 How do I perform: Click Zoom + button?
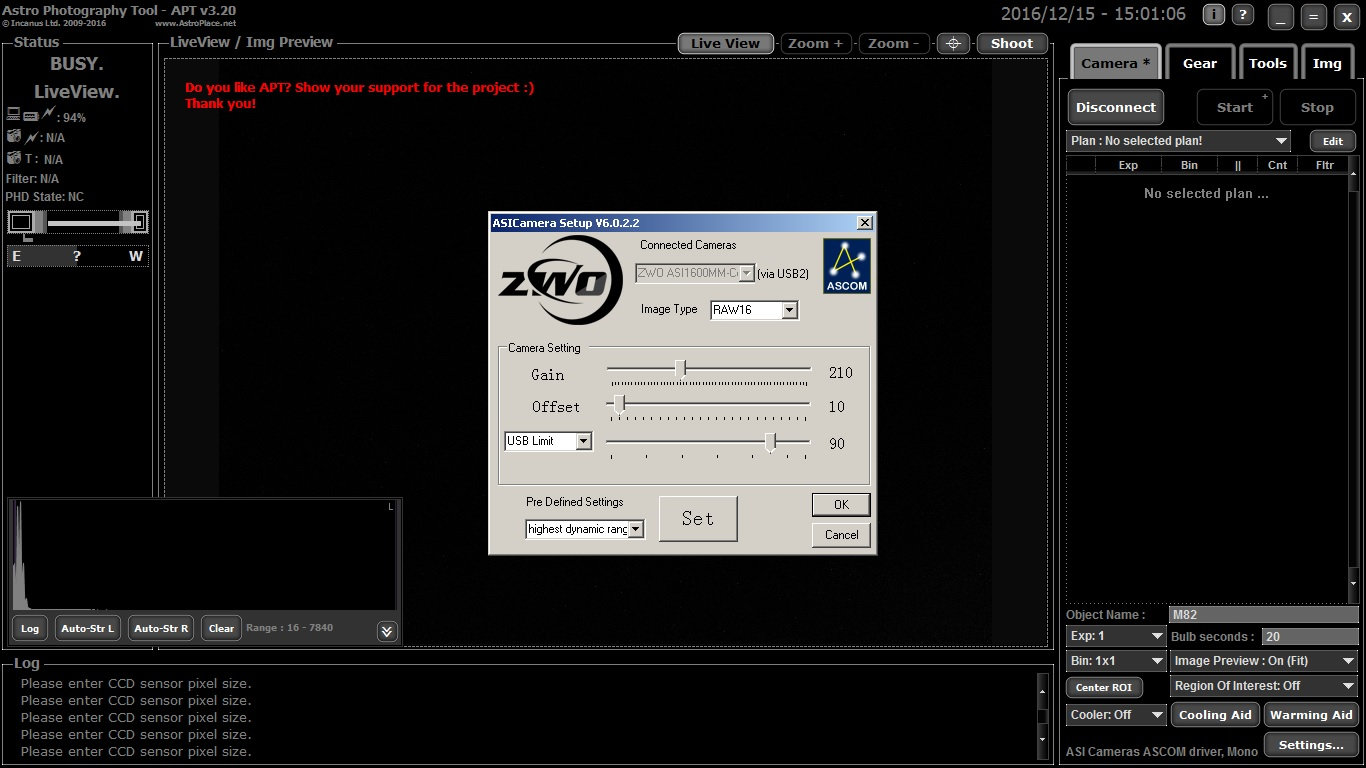(x=817, y=43)
